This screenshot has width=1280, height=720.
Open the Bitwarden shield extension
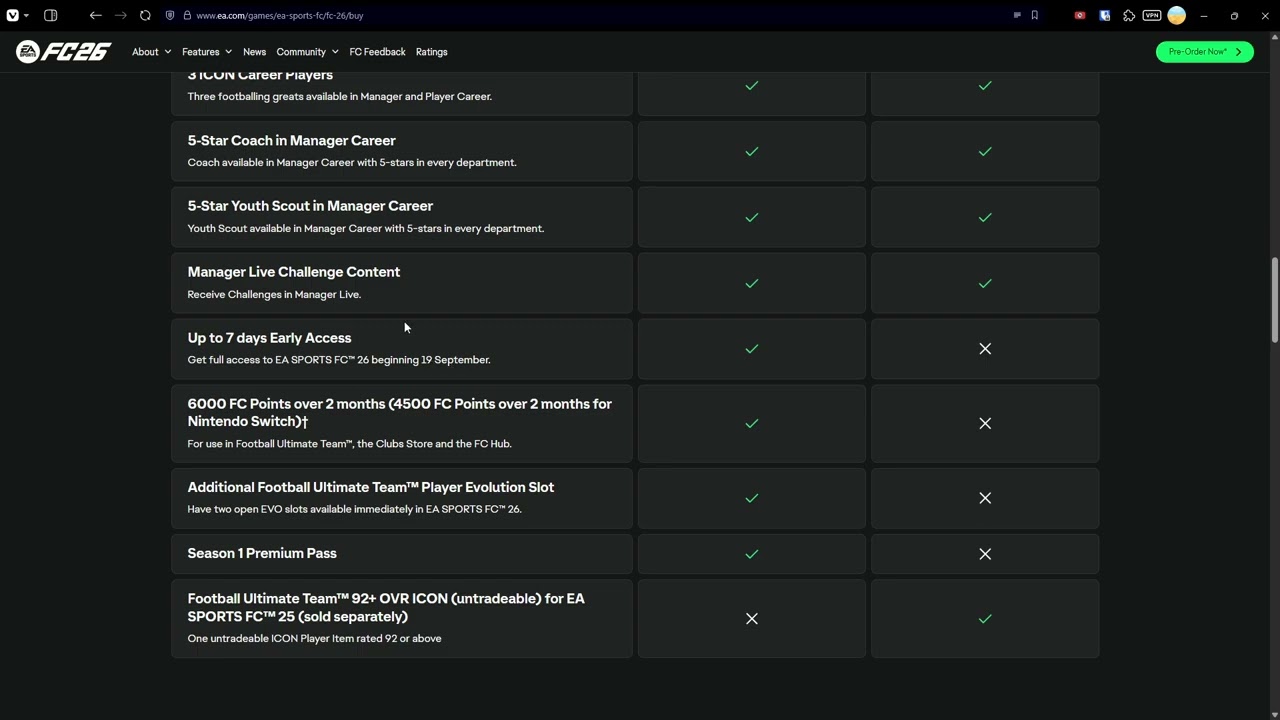(x=1104, y=15)
